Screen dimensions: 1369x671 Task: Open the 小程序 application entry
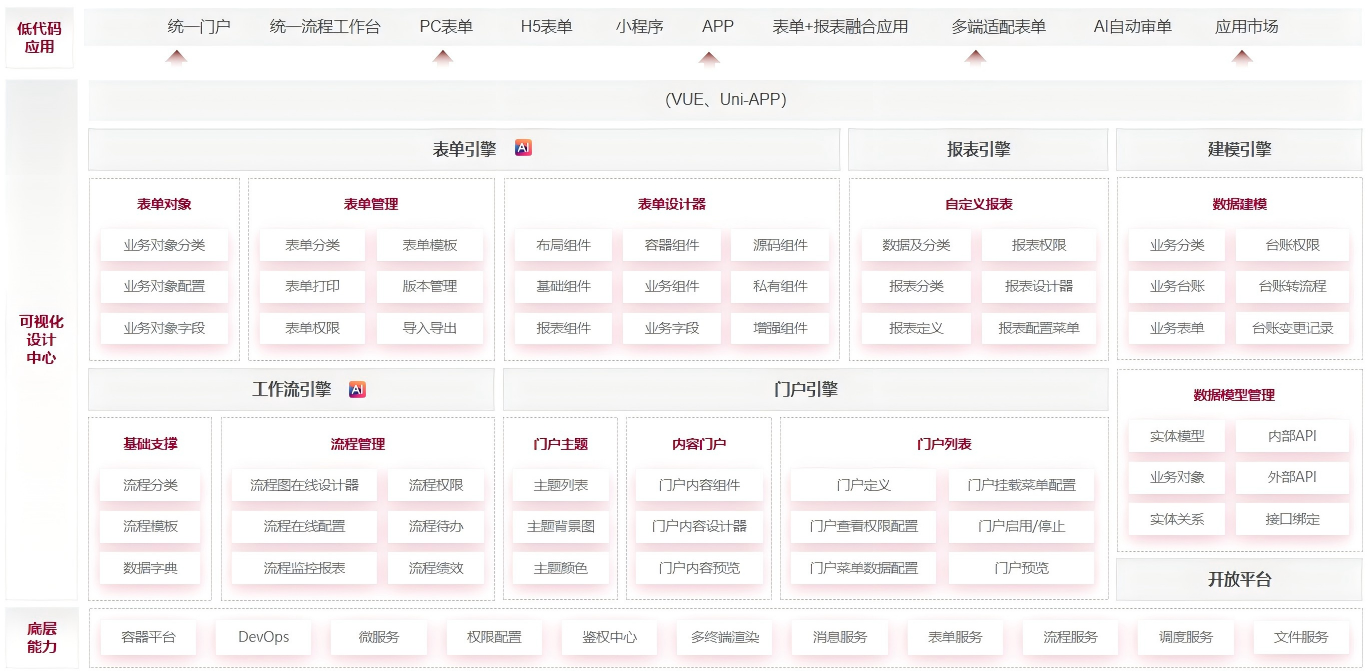tap(639, 27)
